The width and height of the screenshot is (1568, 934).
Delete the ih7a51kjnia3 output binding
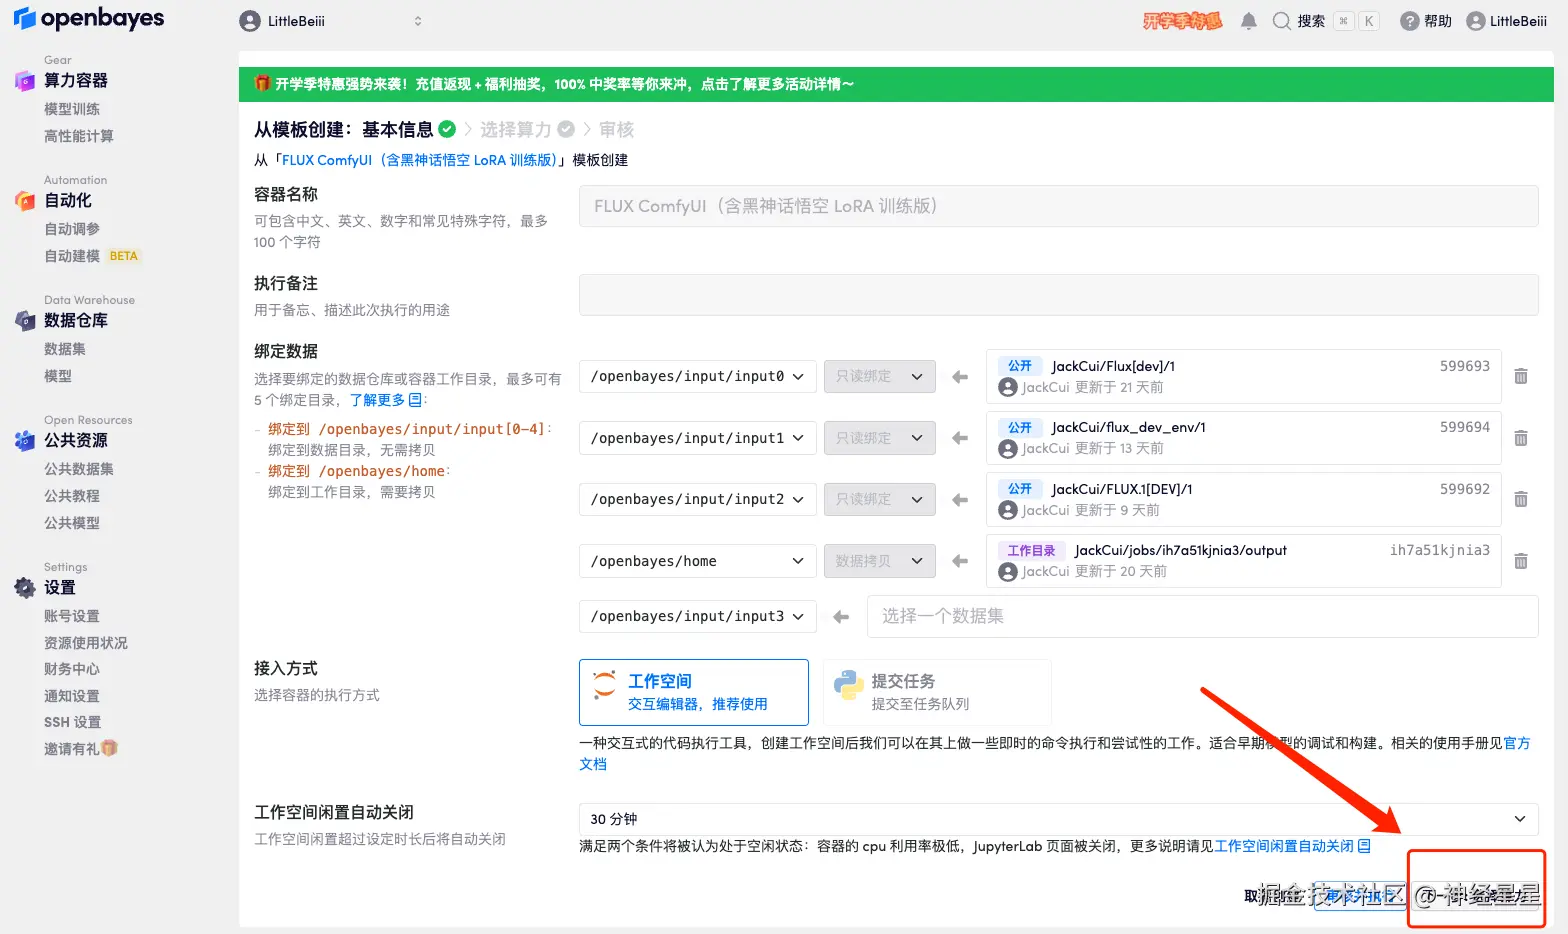(x=1521, y=561)
